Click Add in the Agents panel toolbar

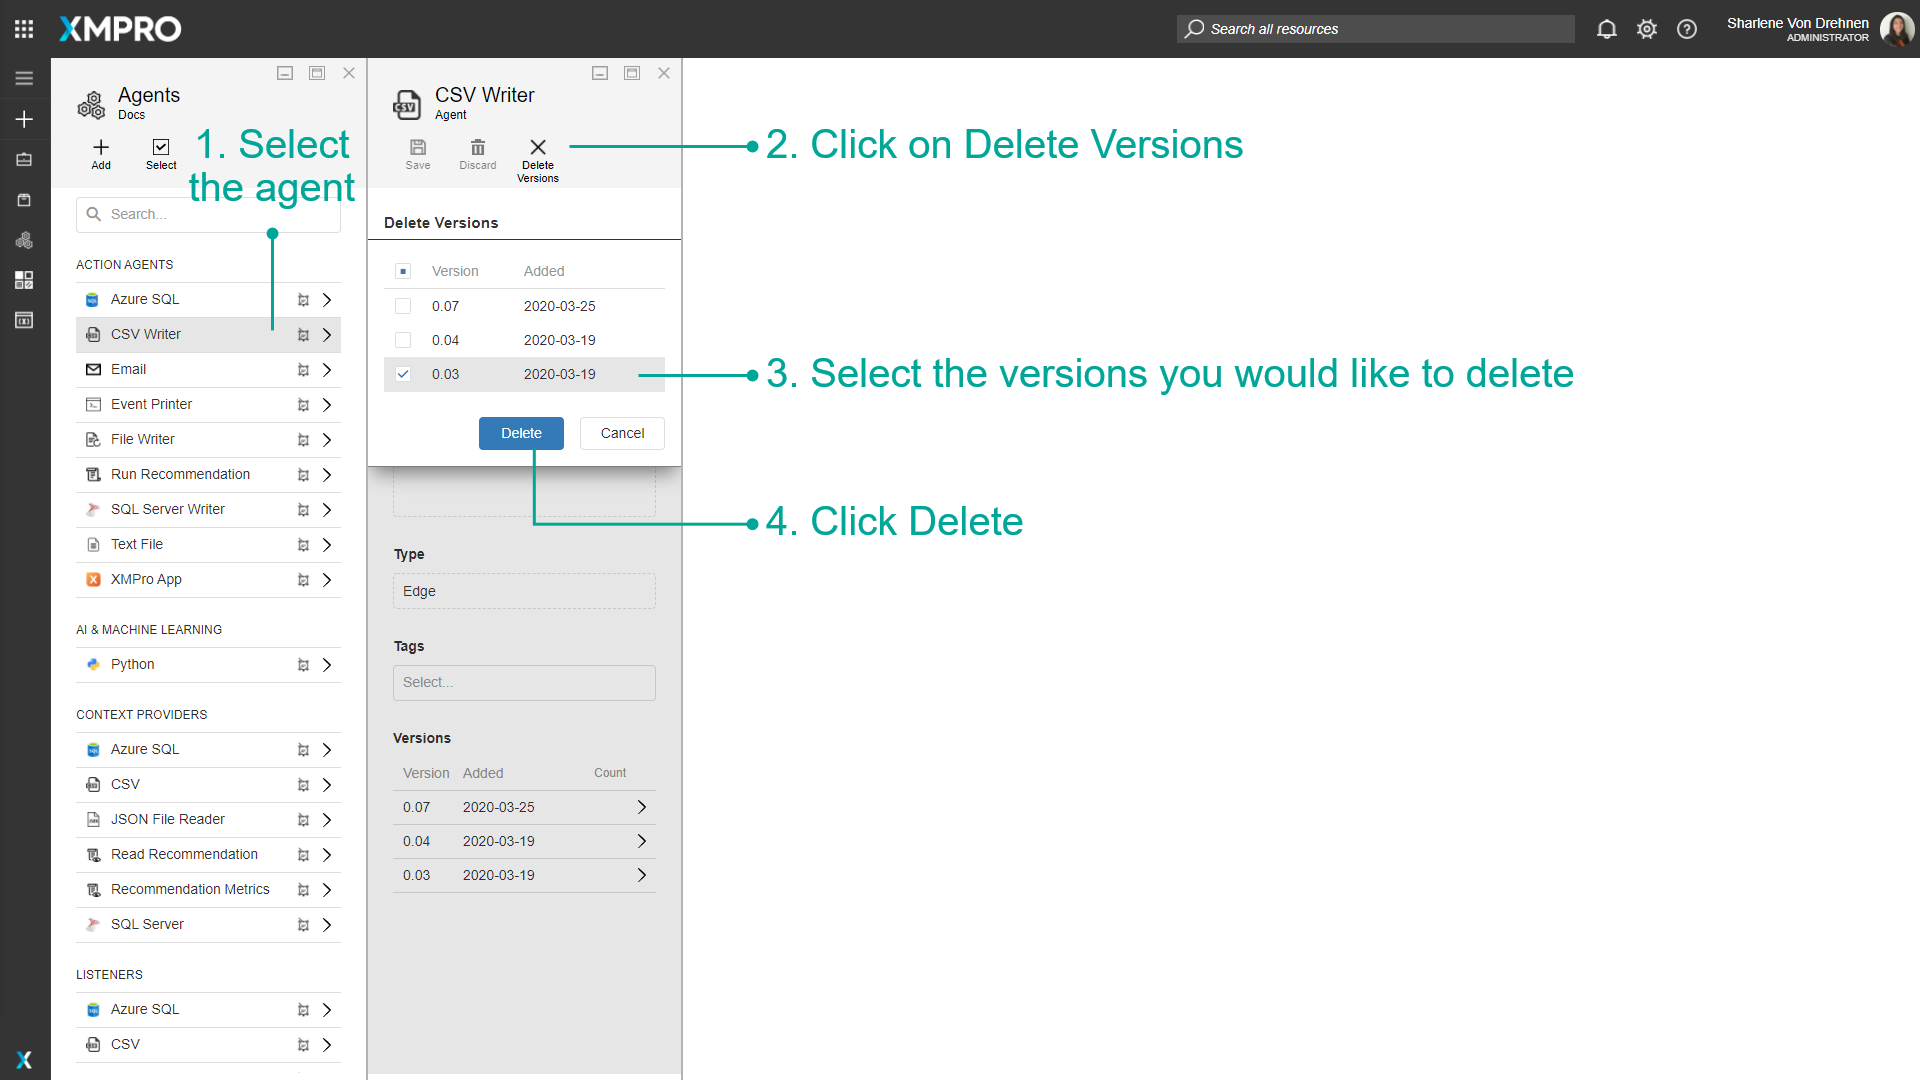pyautogui.click(x=101, y=154)
